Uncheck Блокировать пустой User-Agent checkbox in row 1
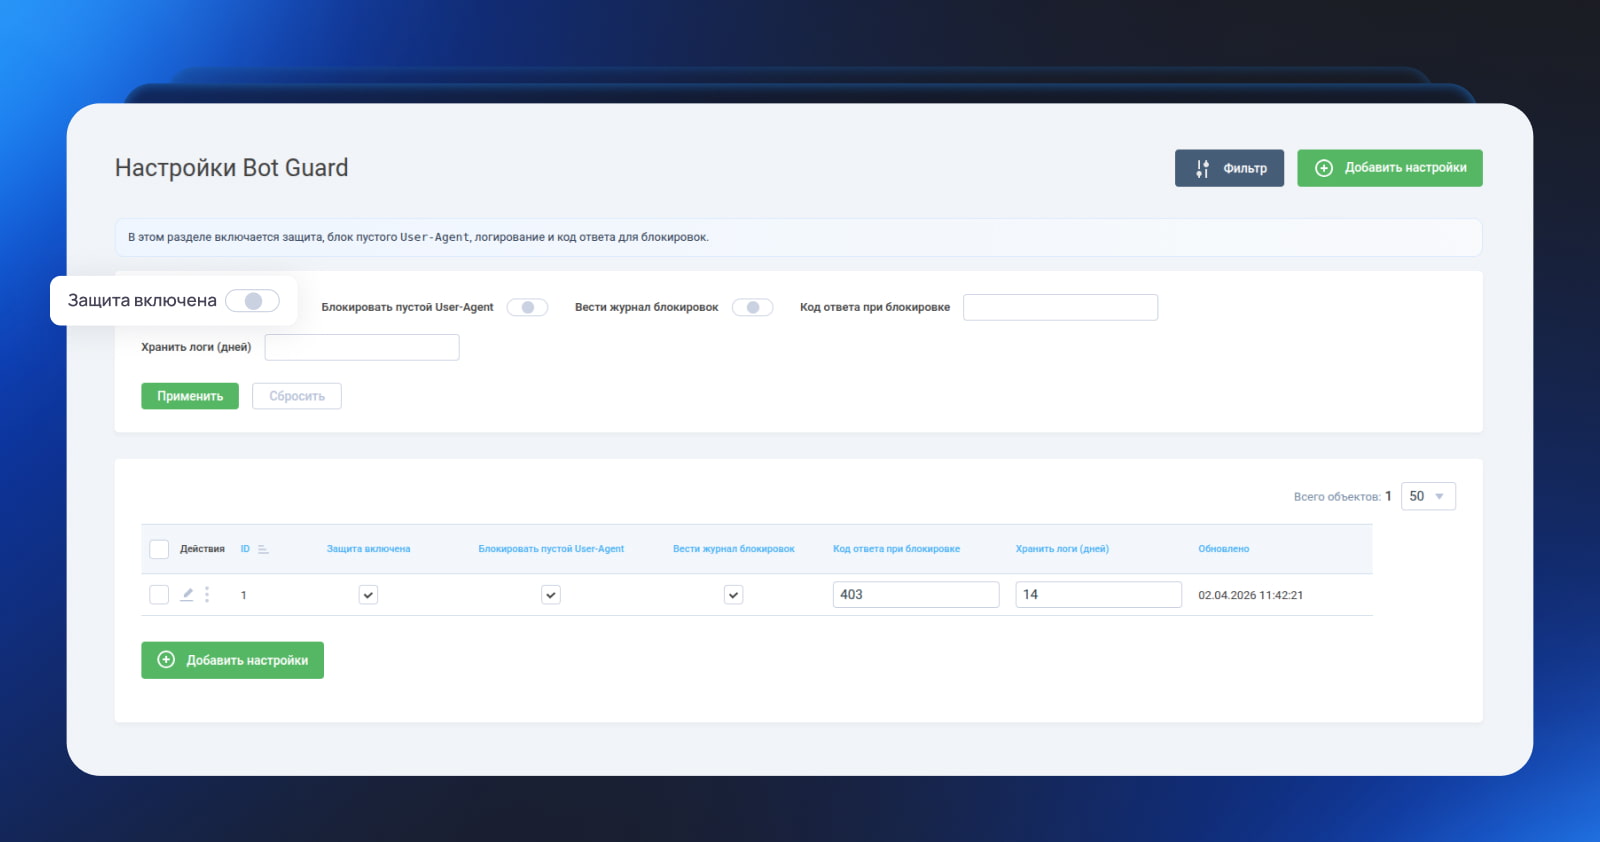Viewport: 1600px width, 842px height. click(x=551, y=595)
